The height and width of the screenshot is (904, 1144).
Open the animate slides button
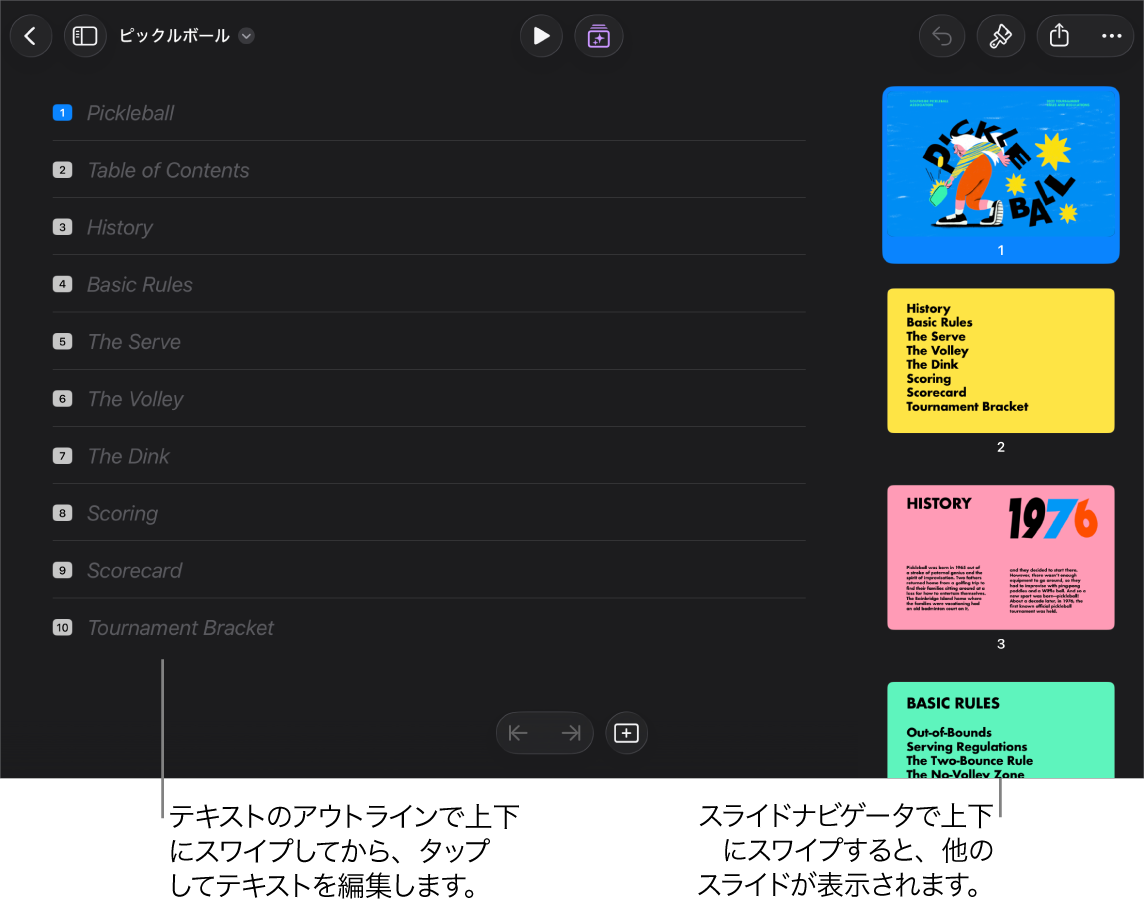598,36
